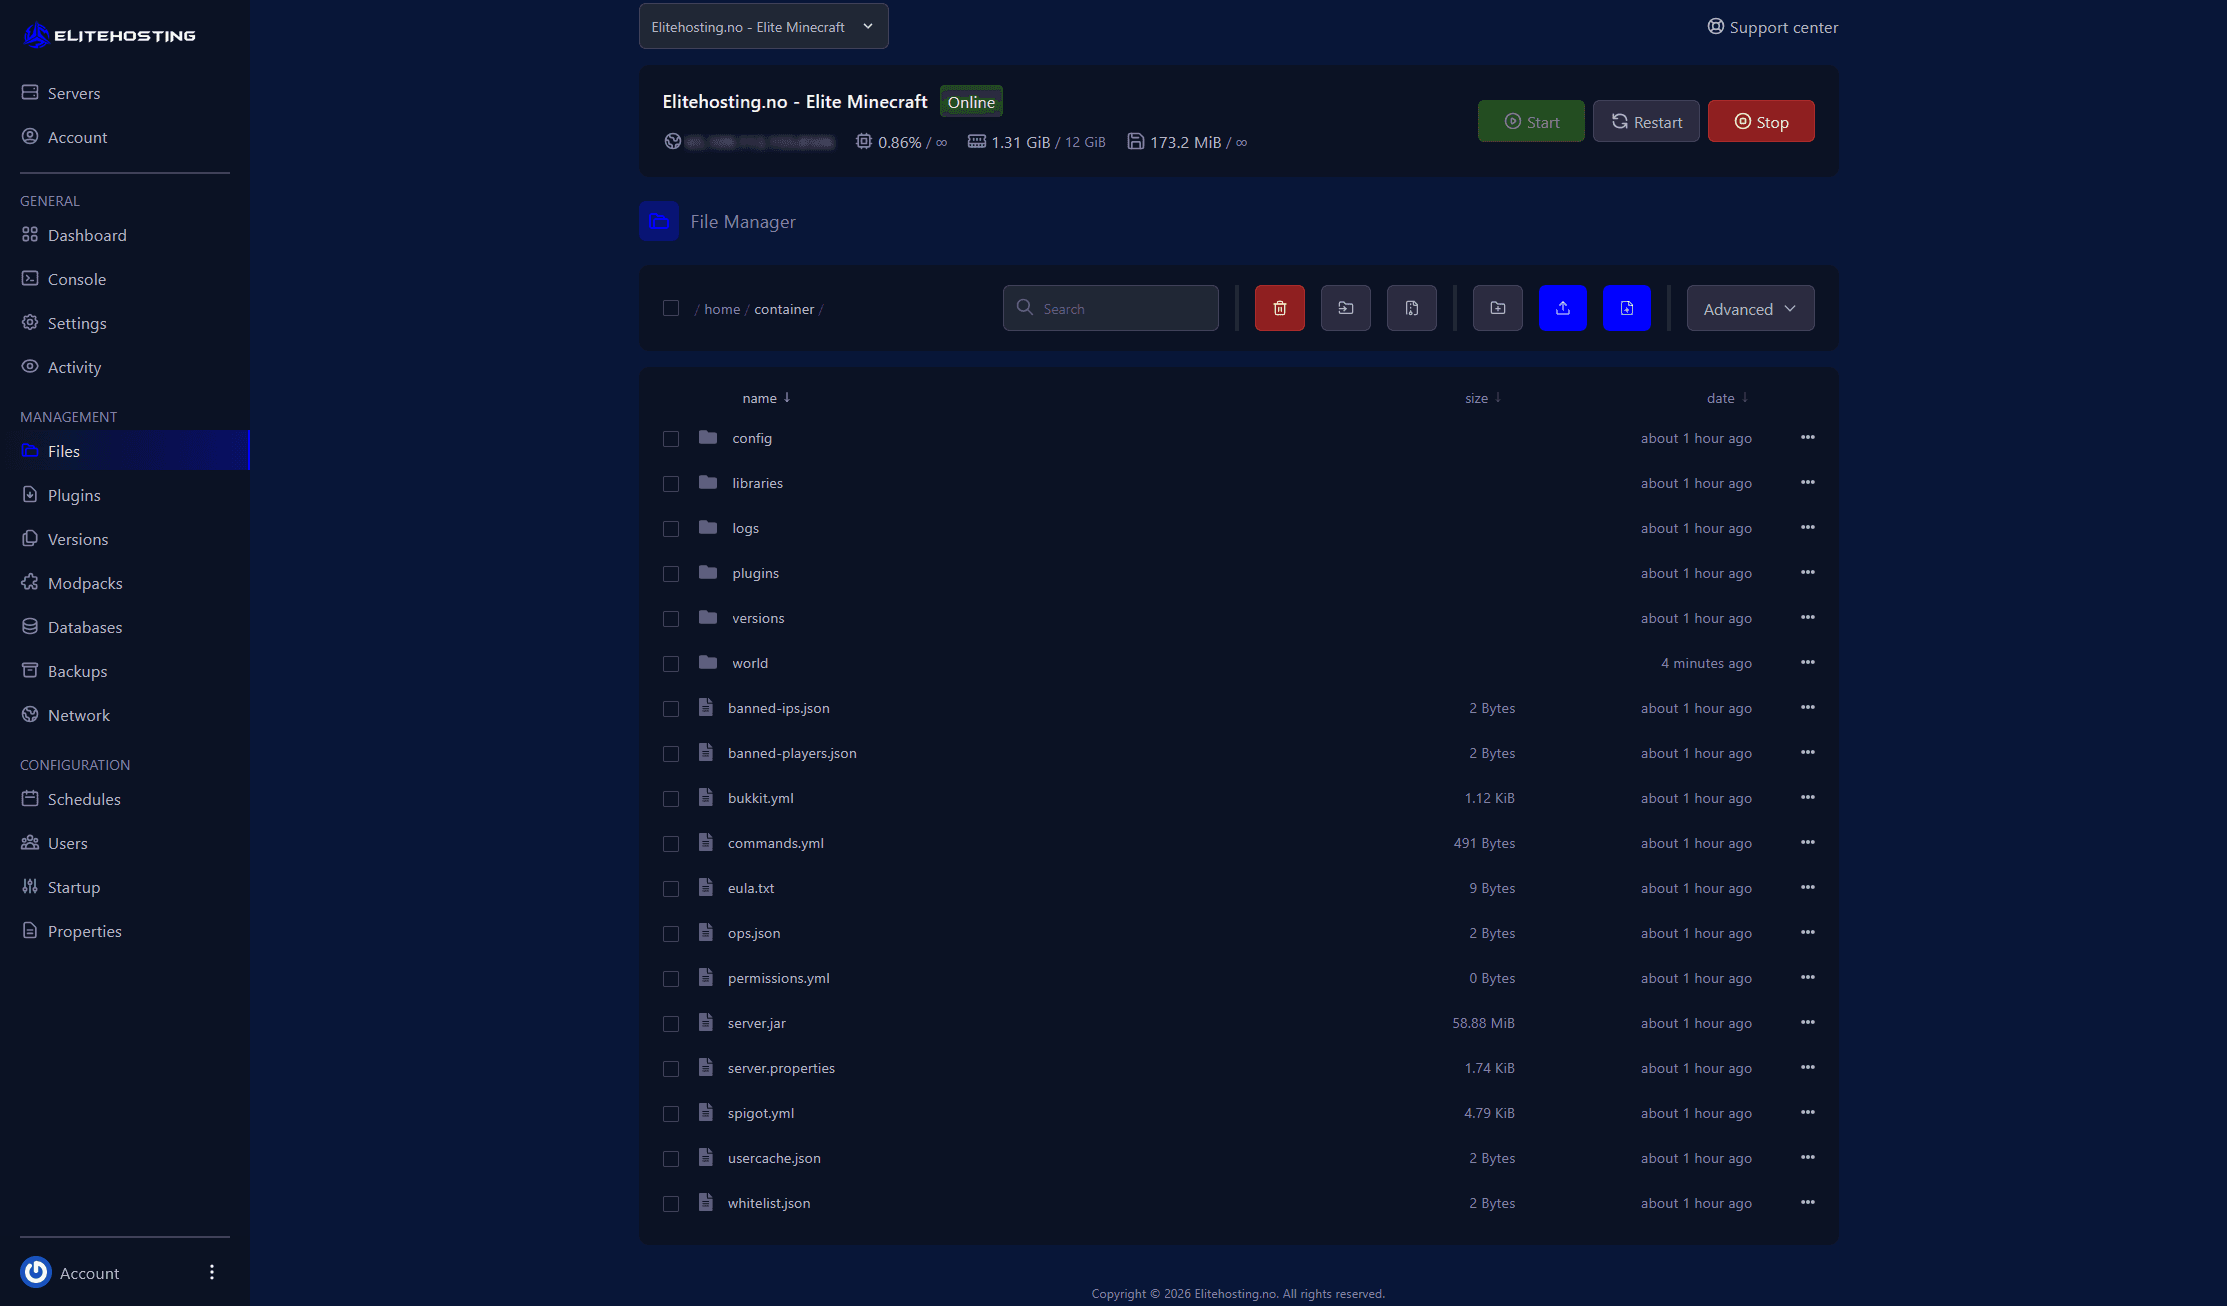The height and width of the screenshot is (1306, 2227).
Task: Click the eula.txt file icon
Action: click(x=705, y=887)
